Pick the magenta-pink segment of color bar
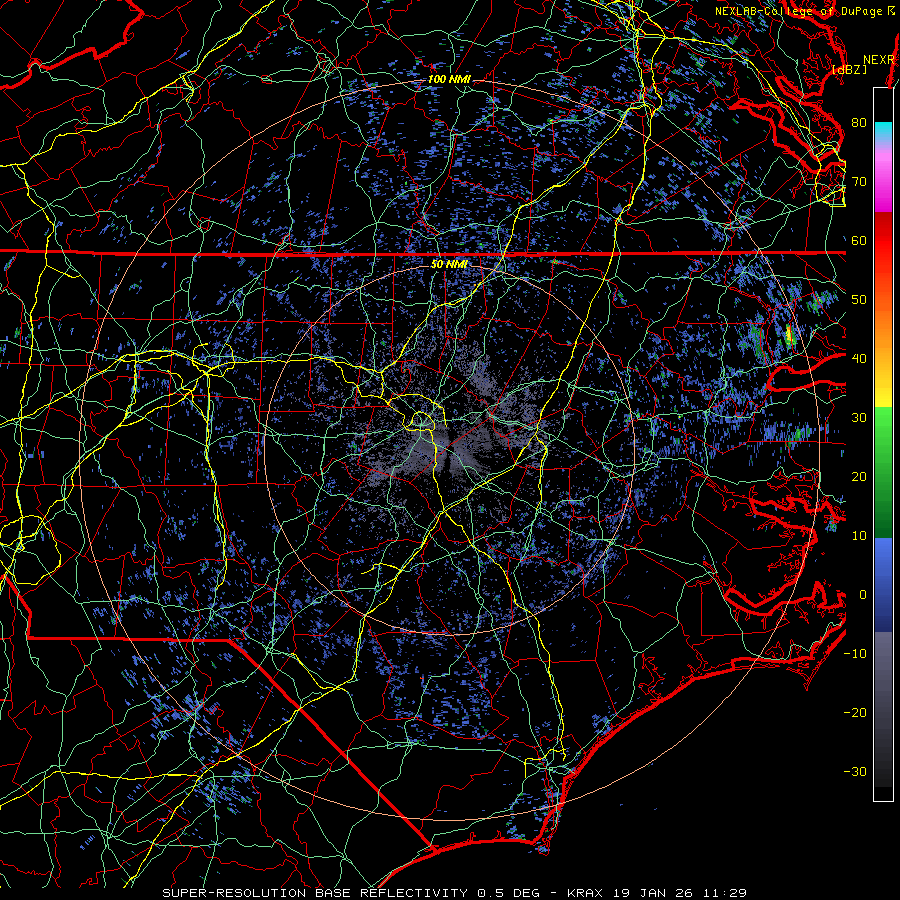 pos(883,178)
